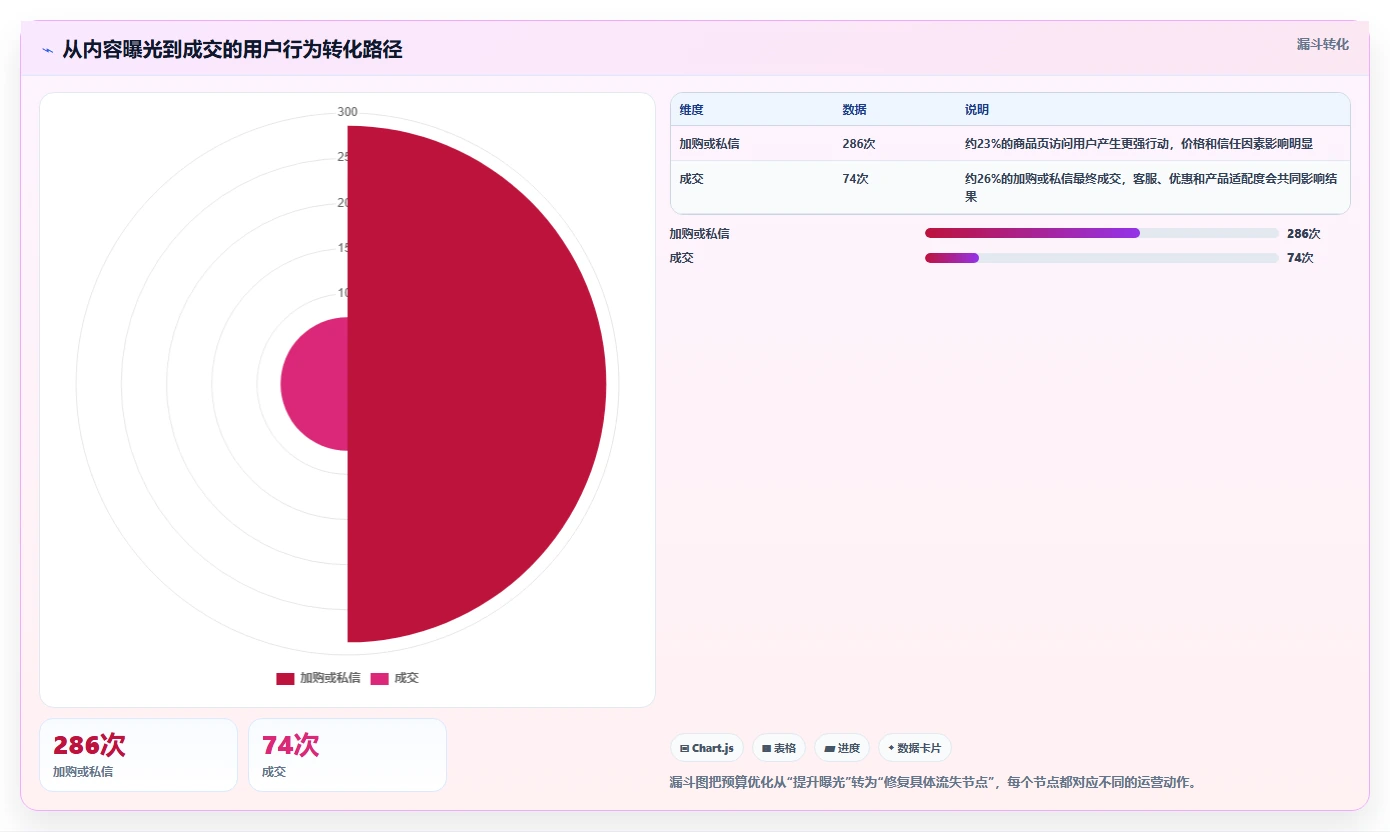
Task: Click the 成交 progress label
Action: click(x=682, y=258)
